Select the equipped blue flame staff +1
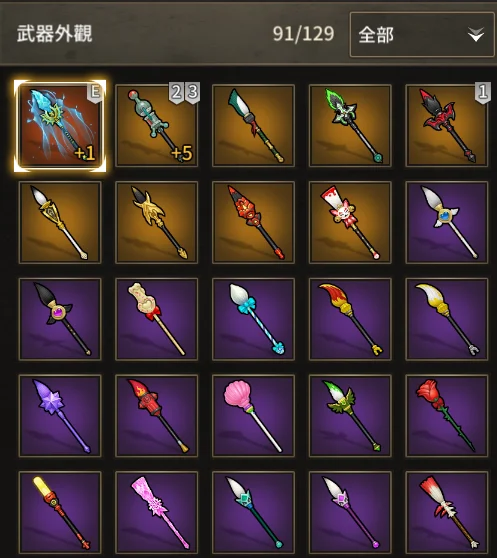497x558 pixels. point(60,126)
